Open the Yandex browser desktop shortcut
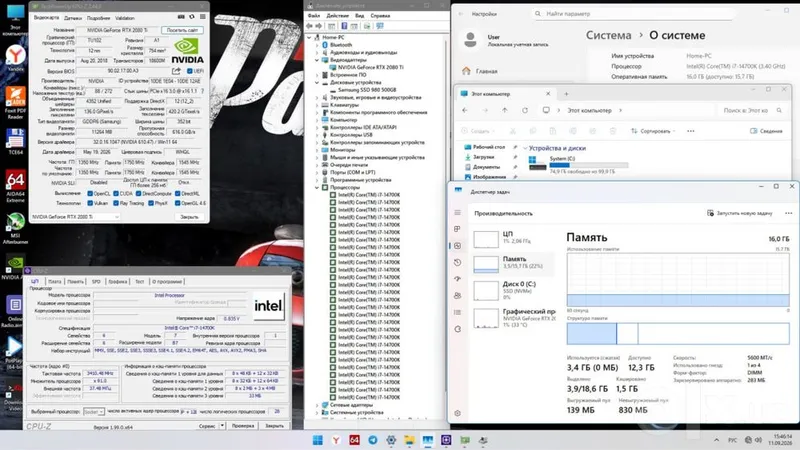The width and height of the screenshot is (800, 450). [15, 57]
